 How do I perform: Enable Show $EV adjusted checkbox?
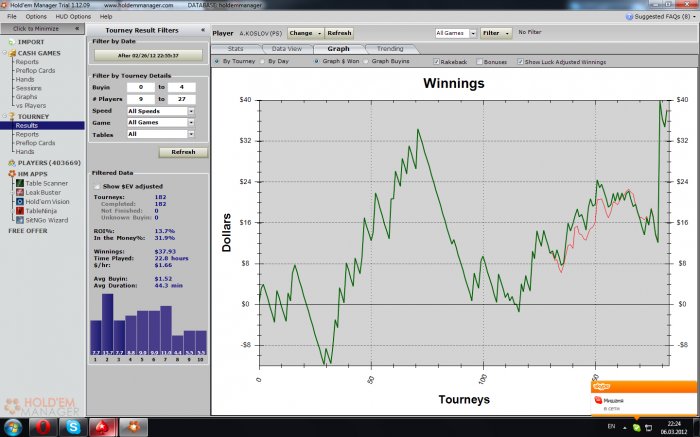(97, 186)
